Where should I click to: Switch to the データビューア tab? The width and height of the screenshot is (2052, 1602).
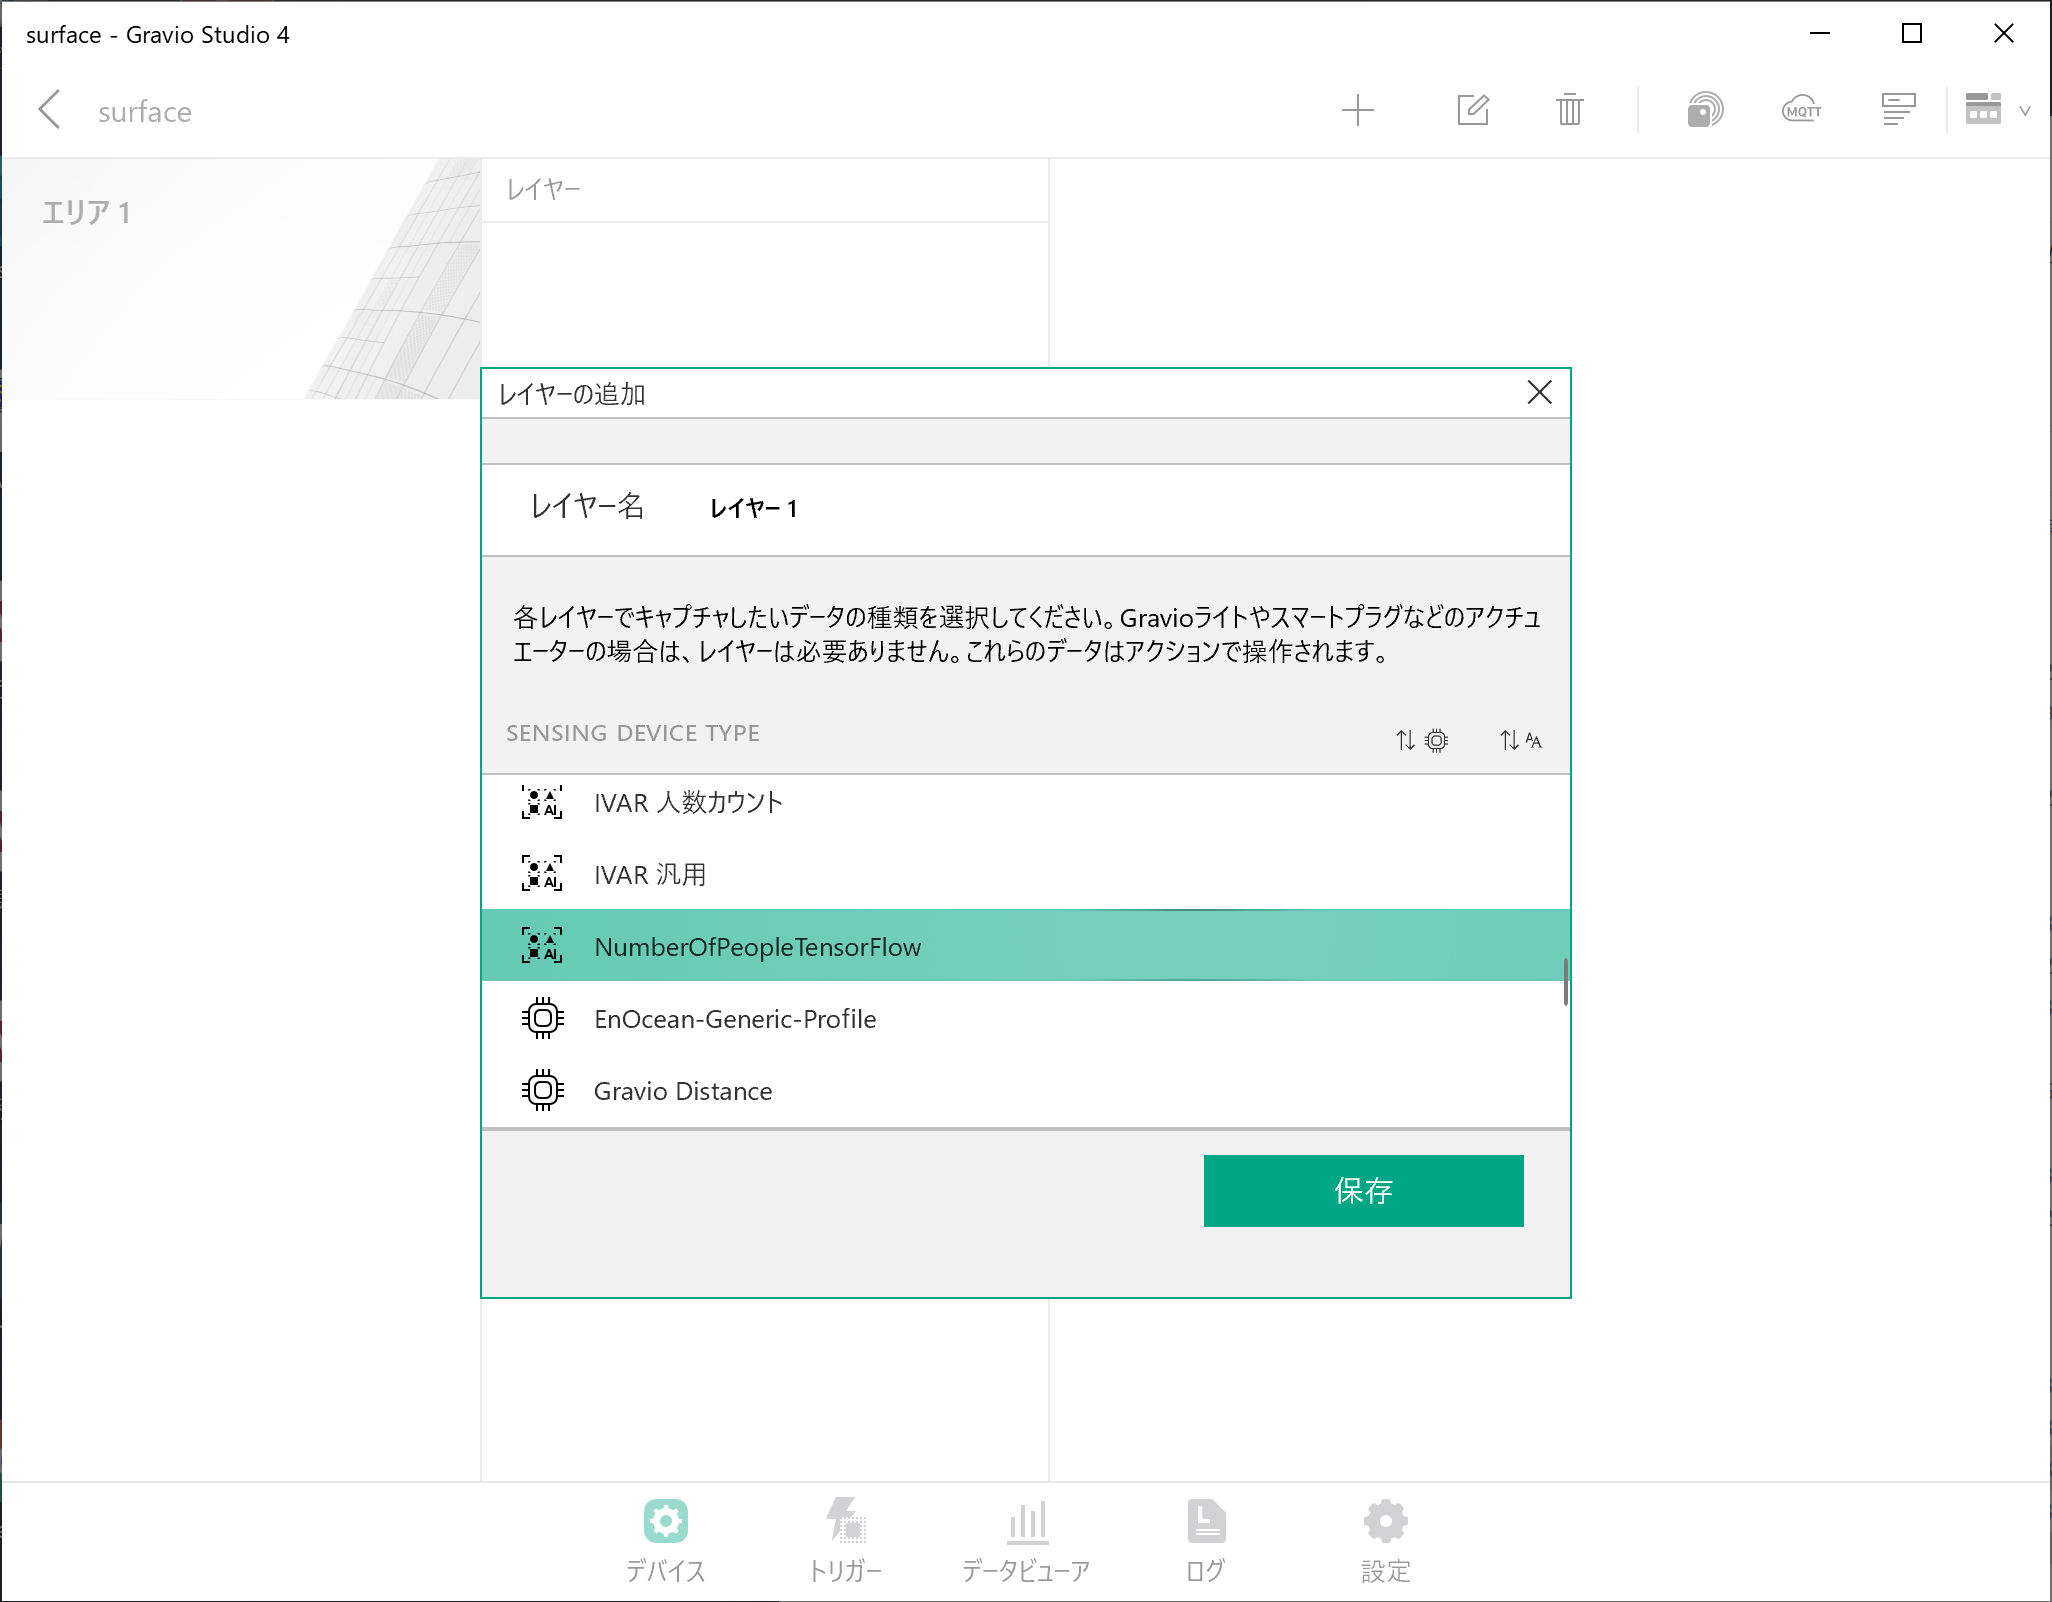pyautogui.click(x=1026, y=1541)
